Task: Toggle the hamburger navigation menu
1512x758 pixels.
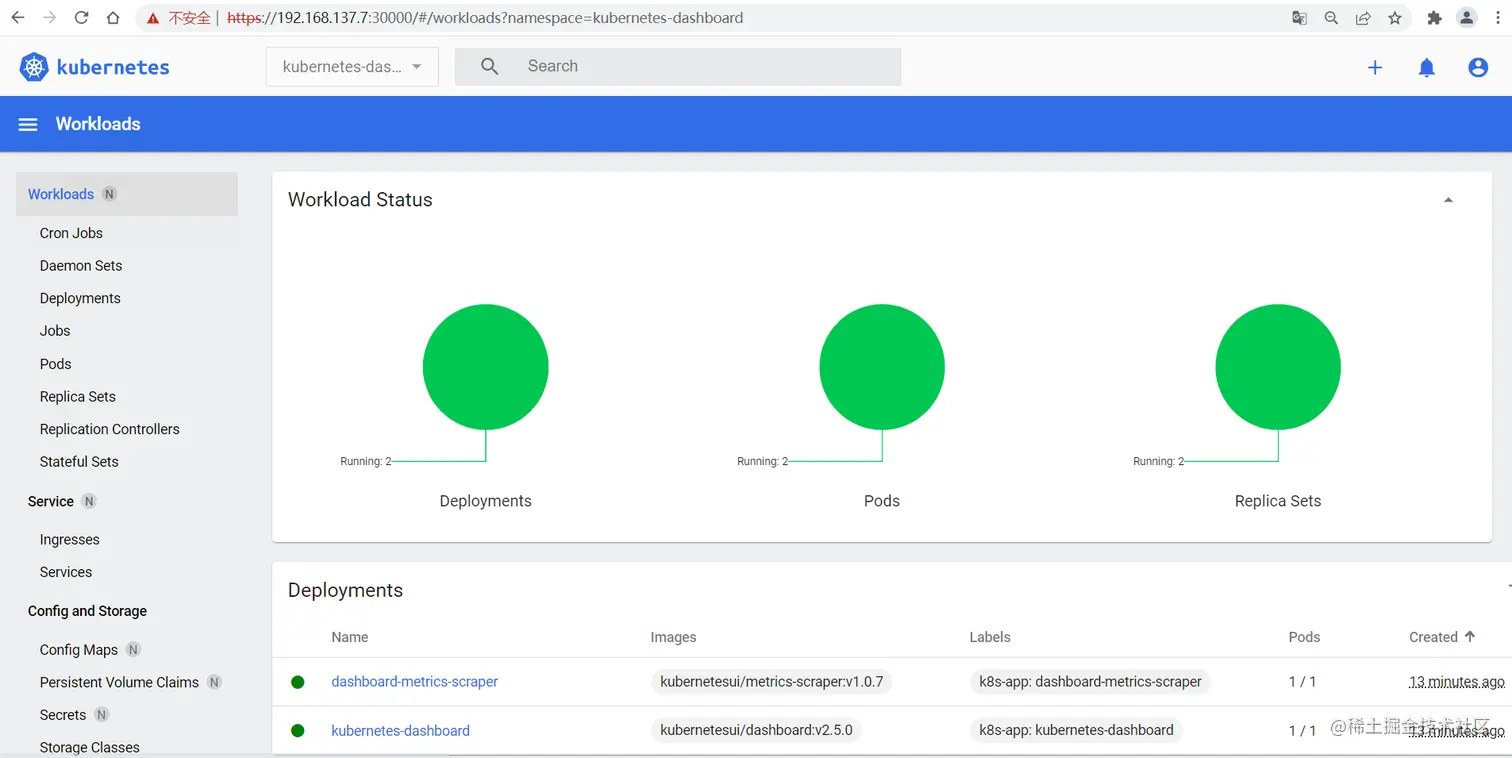Action: coord(27,124)
